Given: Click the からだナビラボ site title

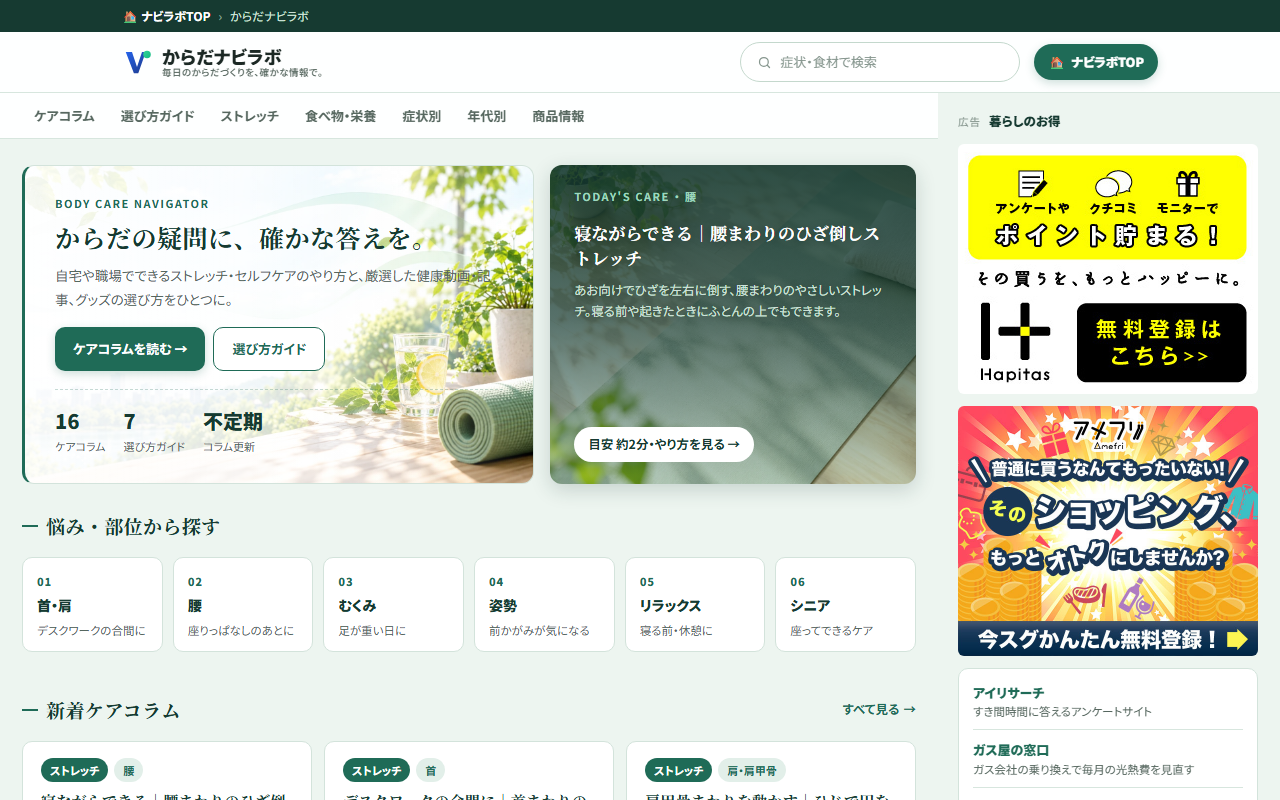Looking at the screenshot, I should [222, 56].
